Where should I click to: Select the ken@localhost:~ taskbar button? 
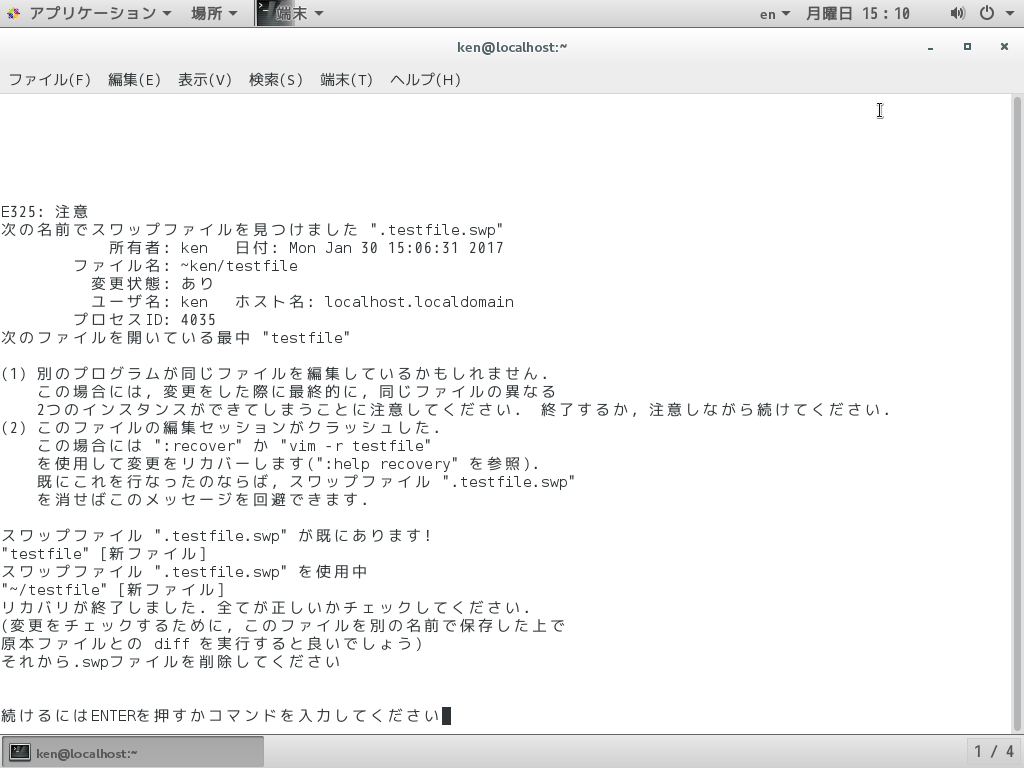(130, 750)
